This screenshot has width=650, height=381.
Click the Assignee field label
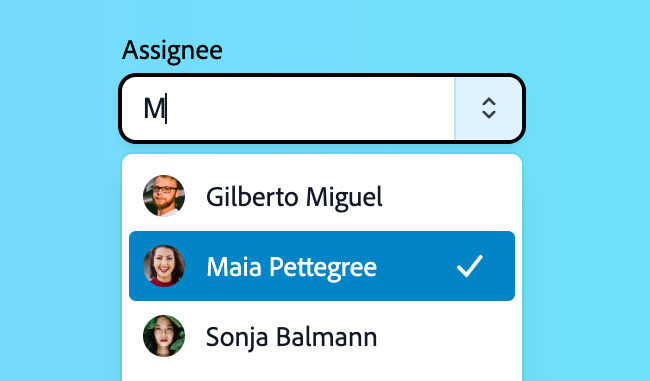[x=172, y=51]
